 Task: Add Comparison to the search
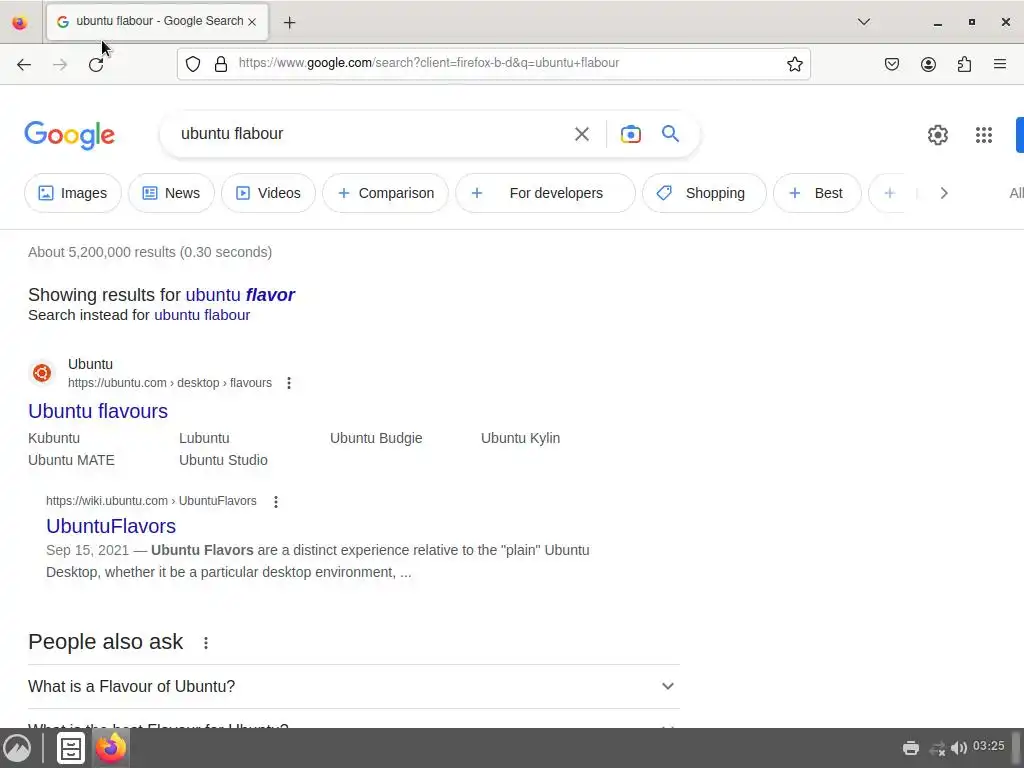tap(385, 193)
